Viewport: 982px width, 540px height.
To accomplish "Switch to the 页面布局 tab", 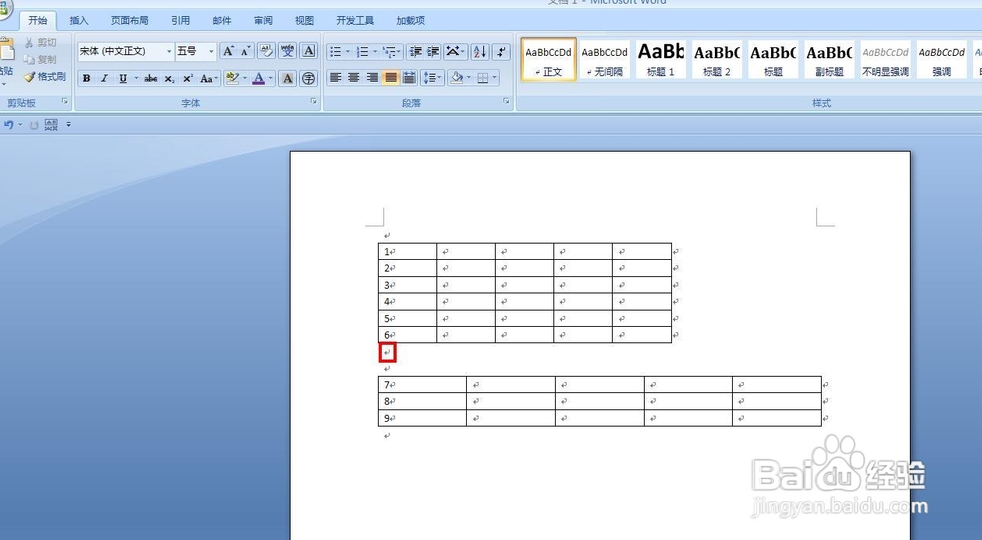I will (130, 21).
